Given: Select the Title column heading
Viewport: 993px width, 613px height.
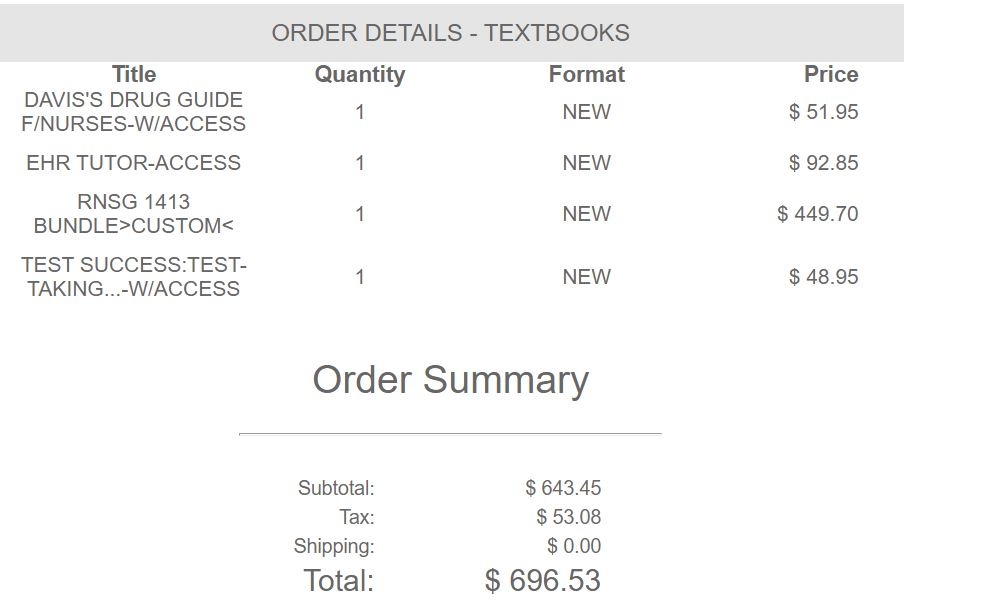Looking at the screenshot, I should [134, 74].
